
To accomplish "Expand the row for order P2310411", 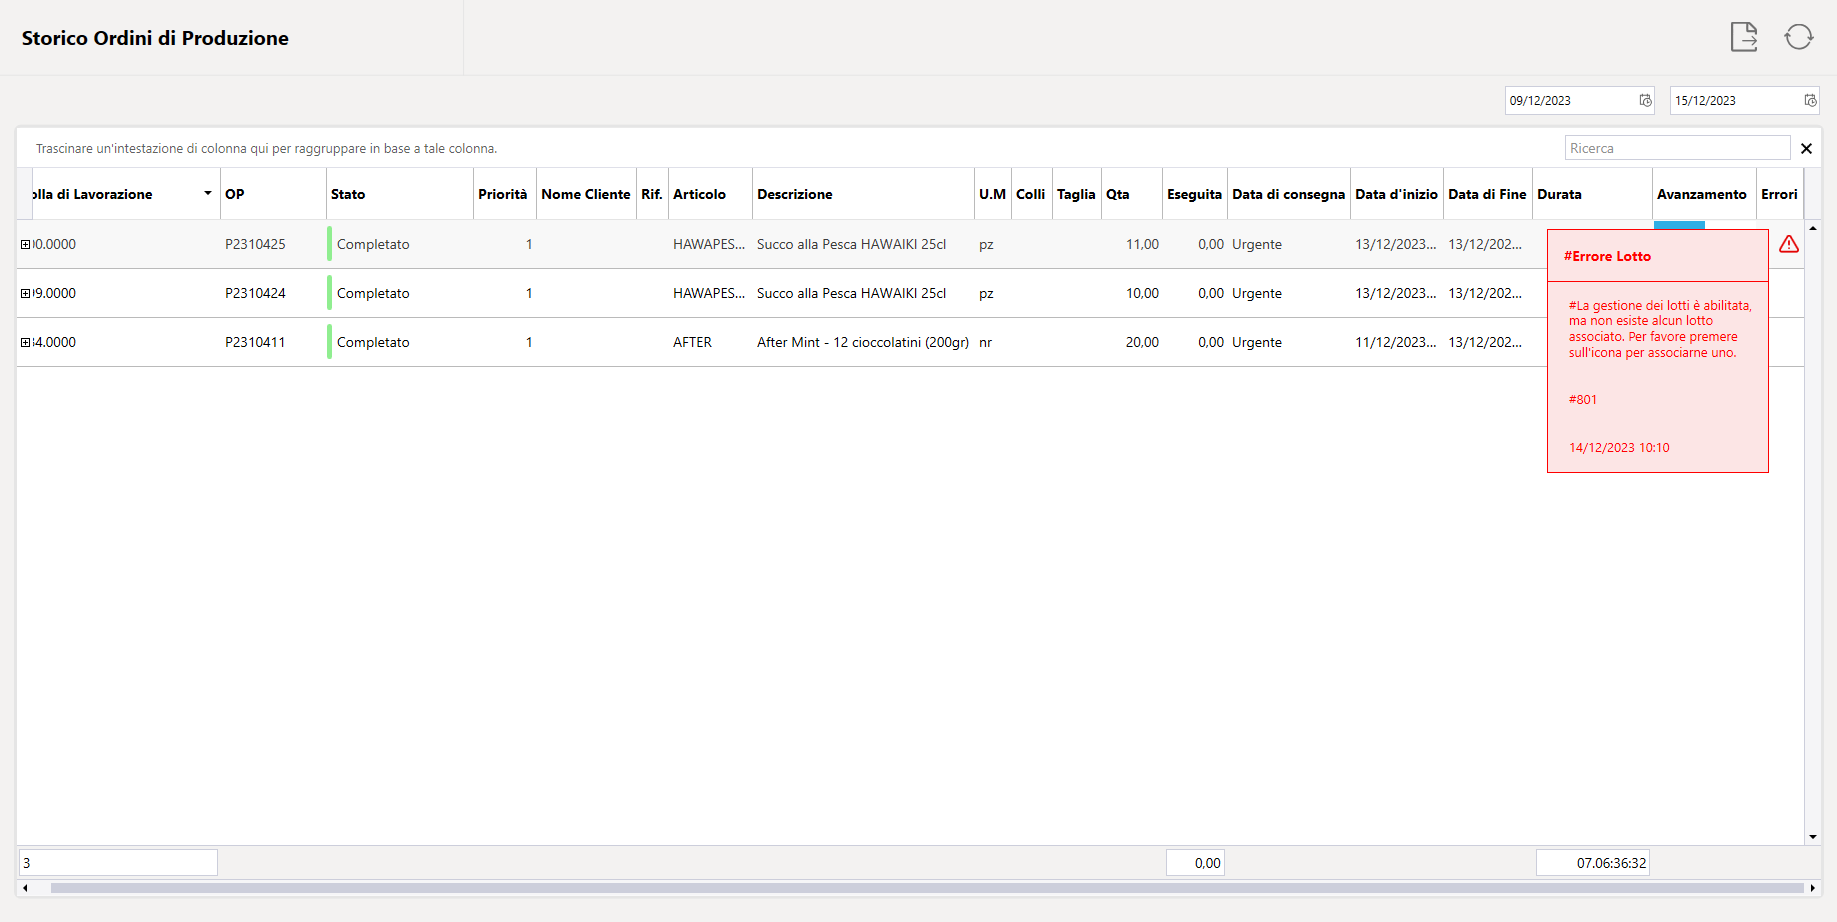I will pos(26,342).
